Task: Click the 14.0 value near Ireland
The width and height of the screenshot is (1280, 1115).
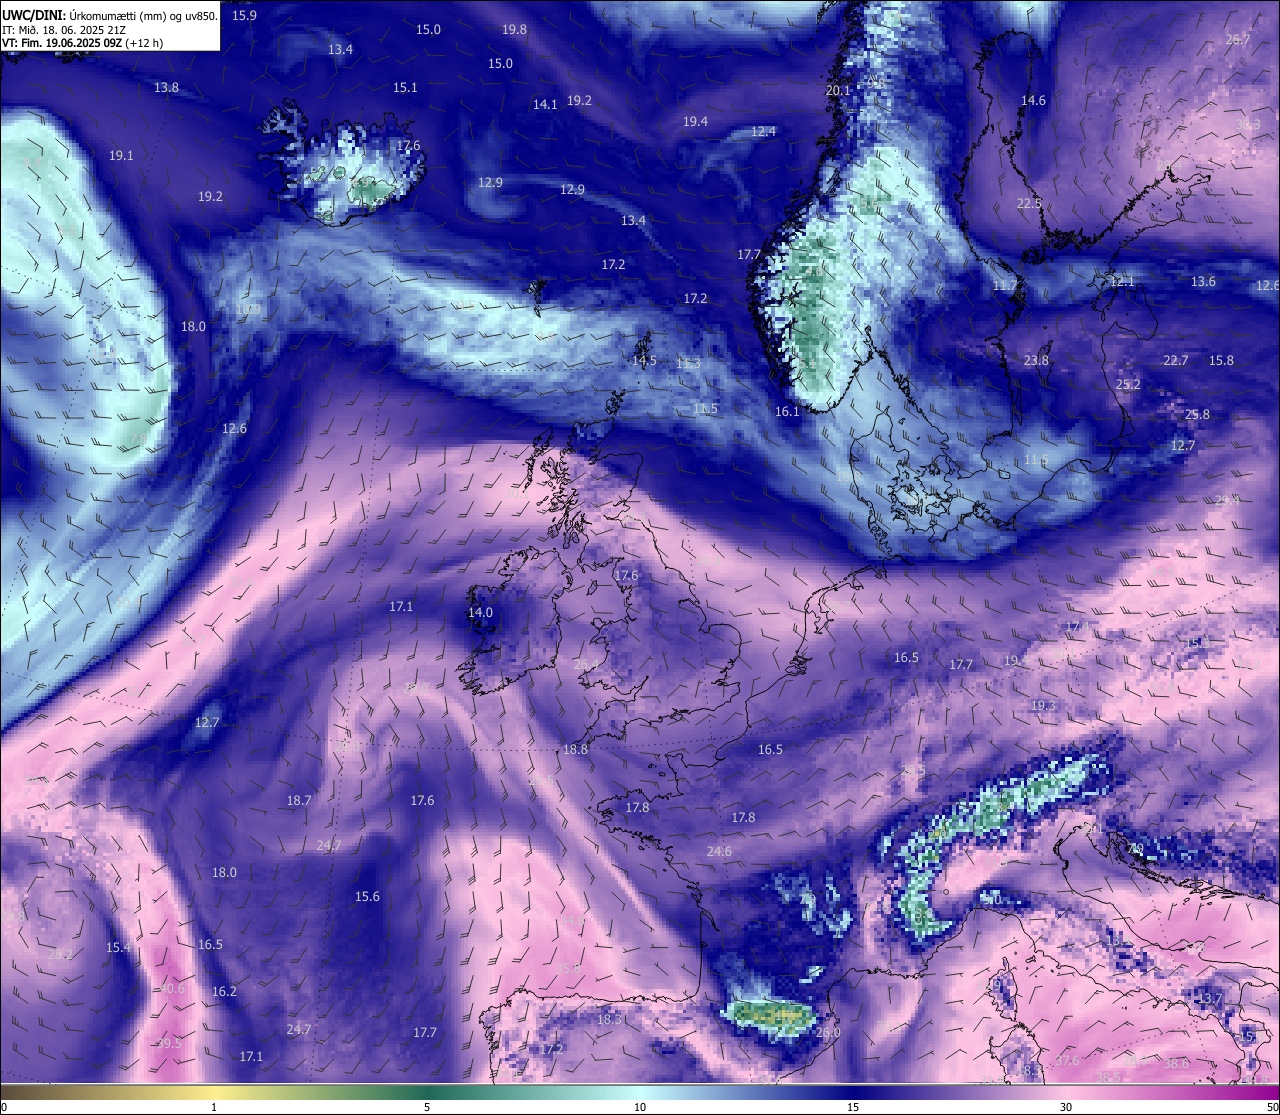Action: click(480, 613)
